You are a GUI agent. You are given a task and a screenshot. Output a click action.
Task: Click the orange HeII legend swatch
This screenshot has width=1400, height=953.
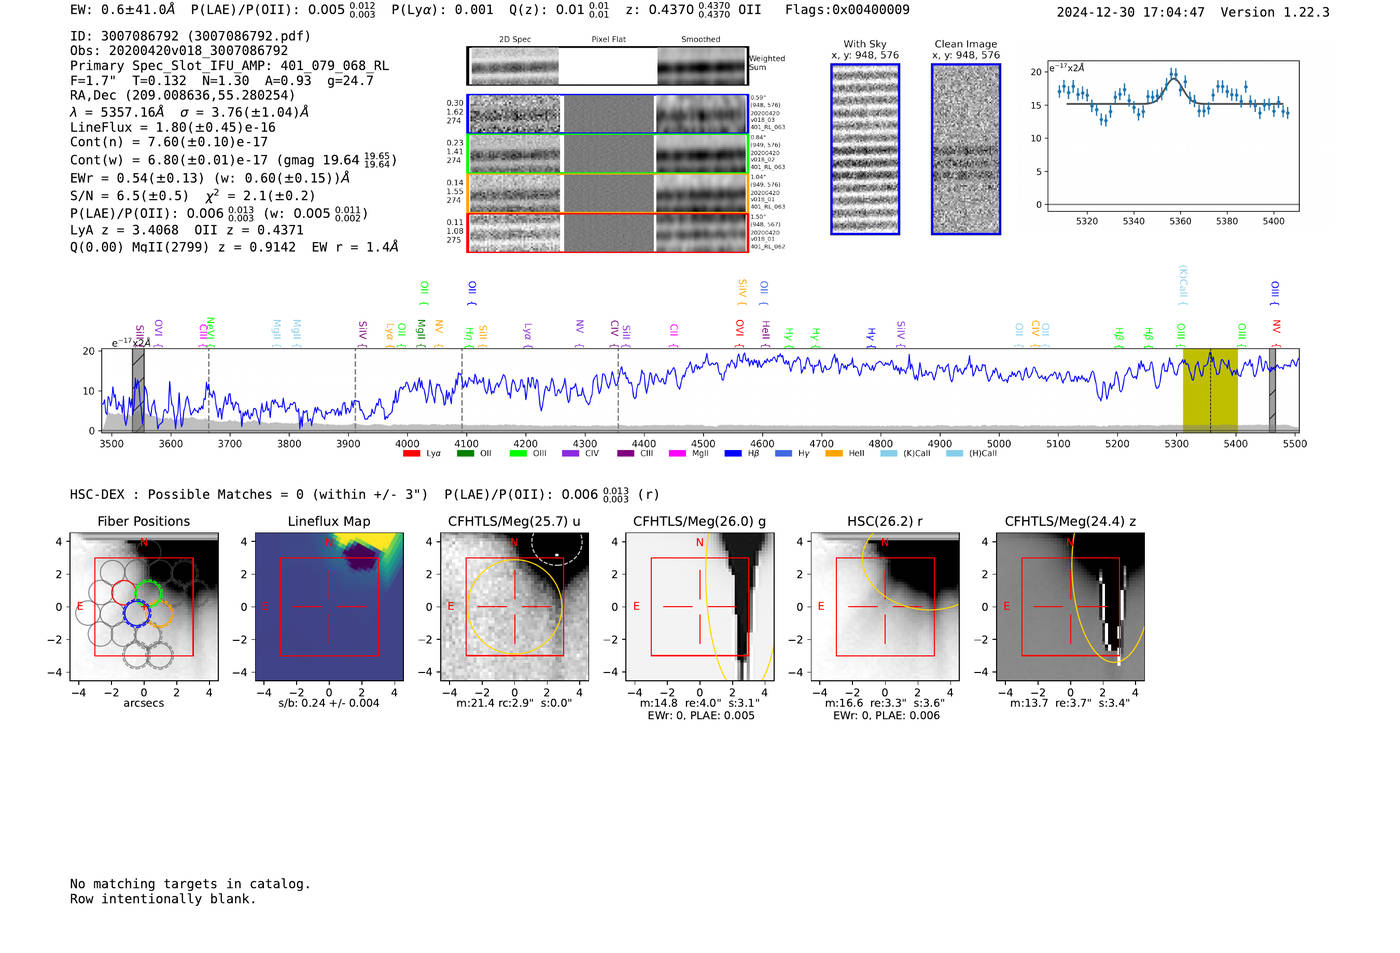pos(834,454)
